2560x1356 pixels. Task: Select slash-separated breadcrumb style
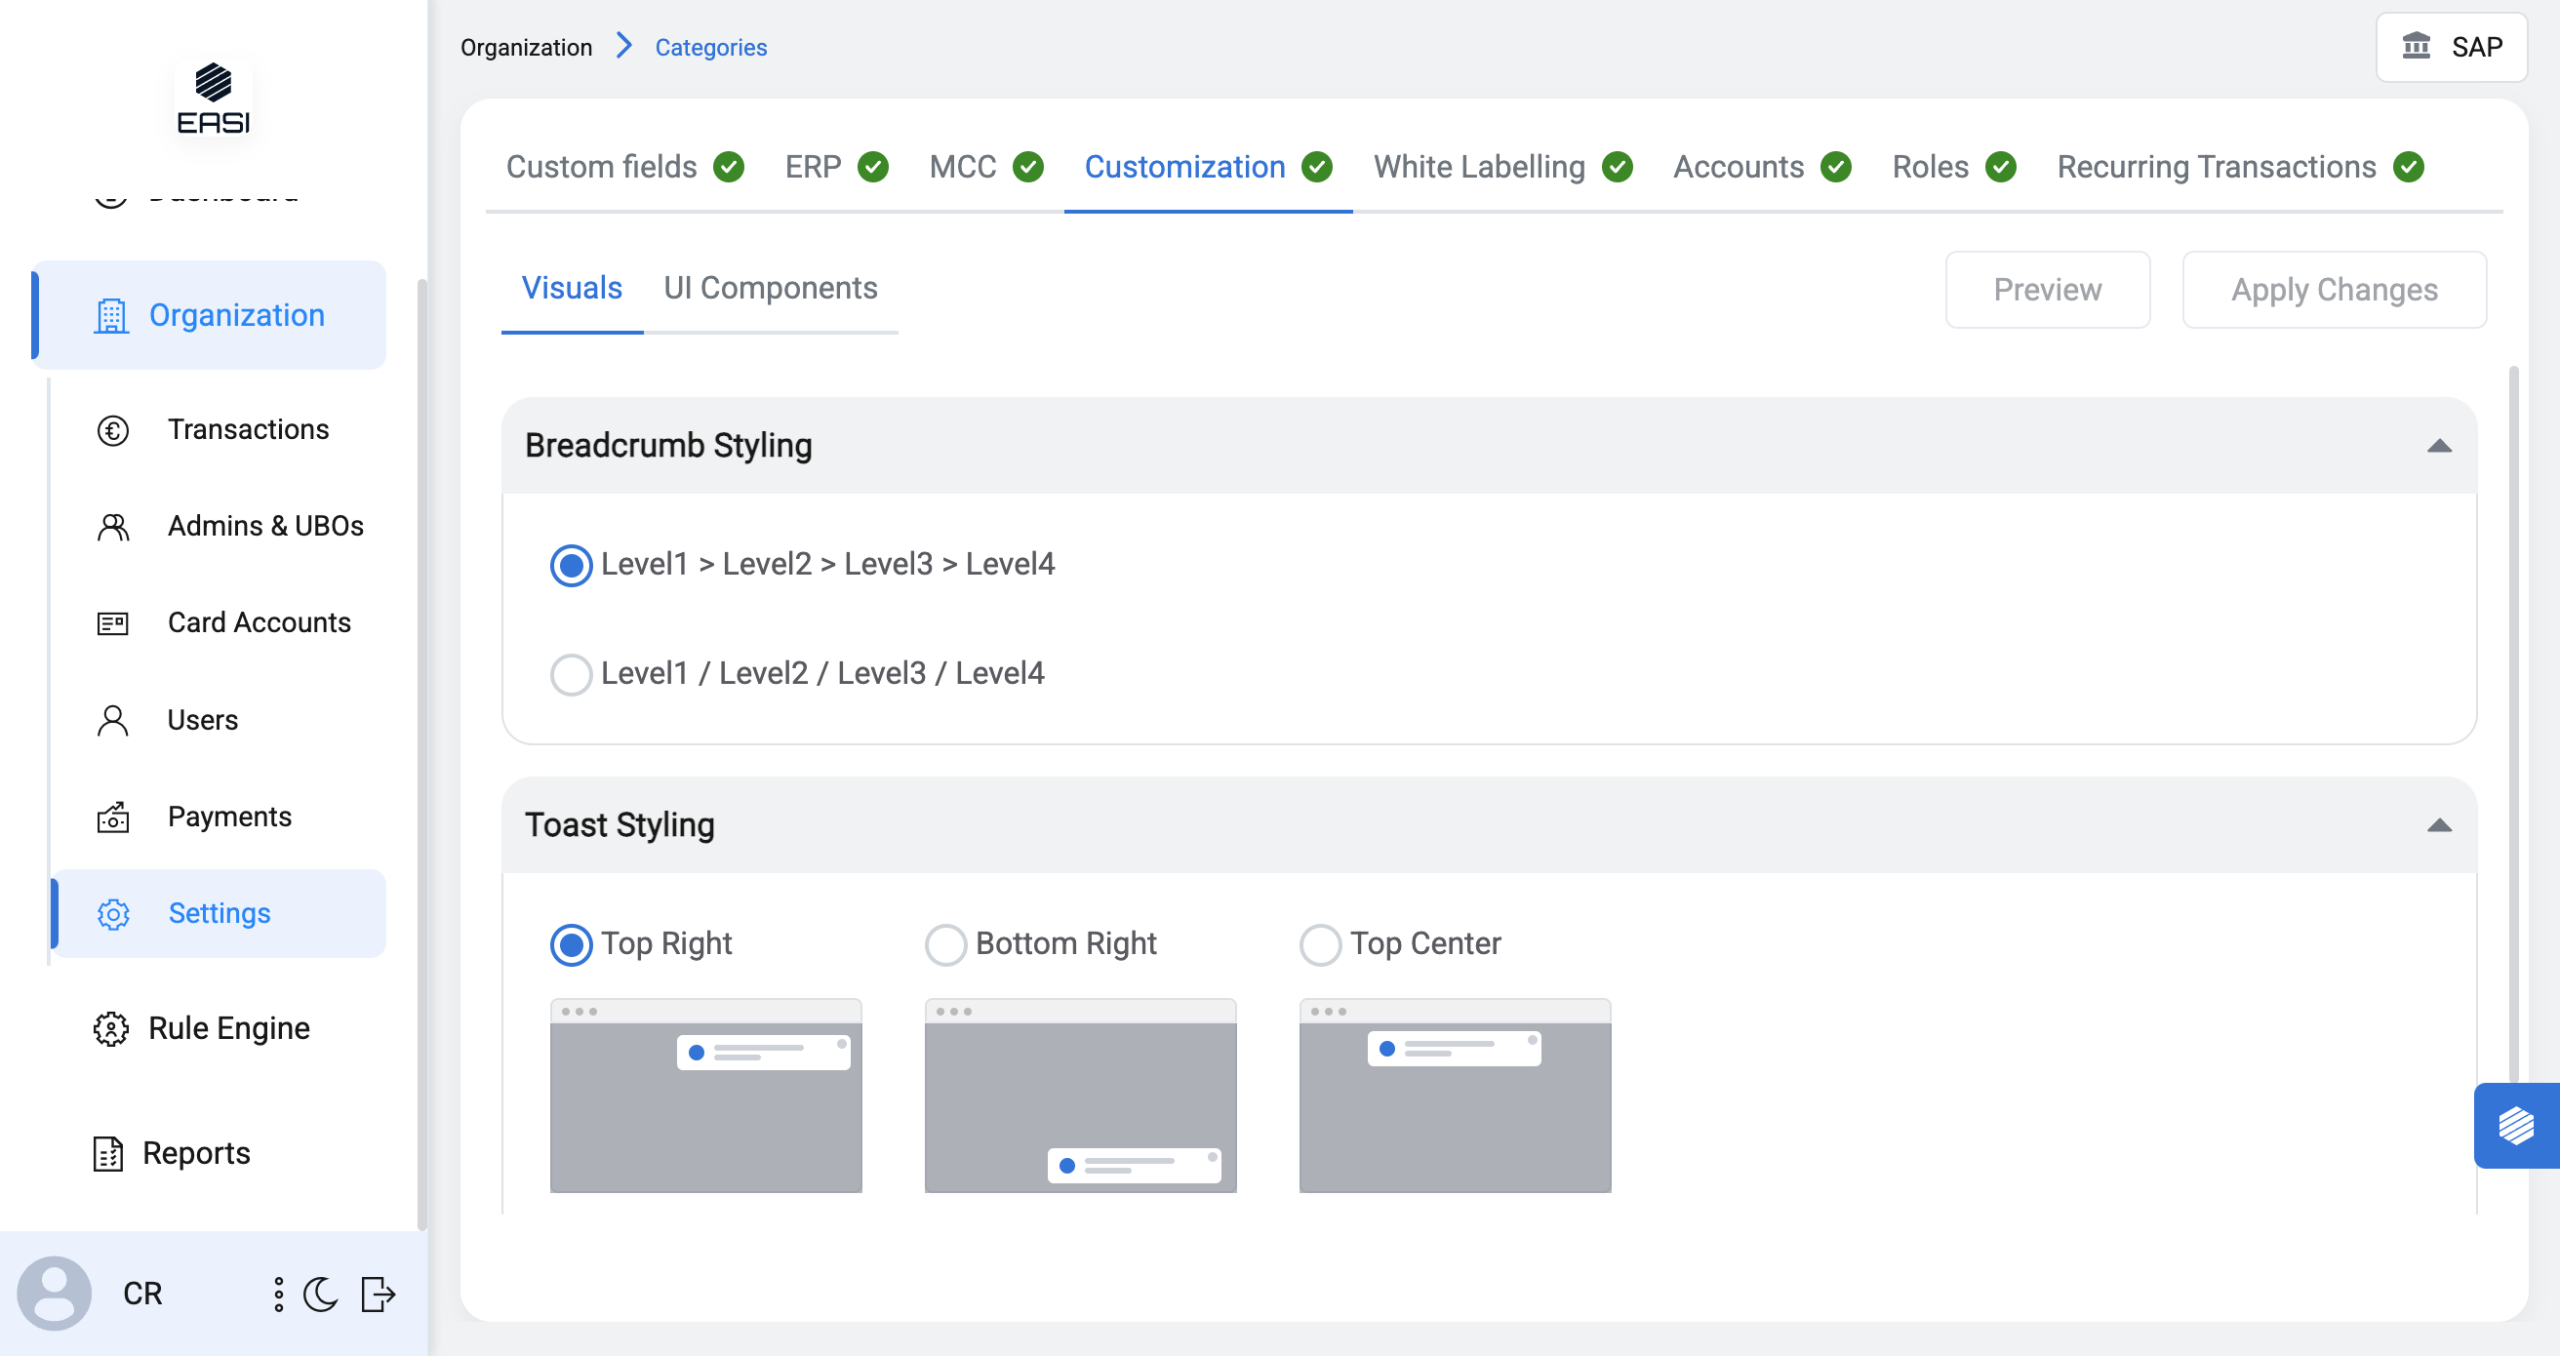(571, 674)
